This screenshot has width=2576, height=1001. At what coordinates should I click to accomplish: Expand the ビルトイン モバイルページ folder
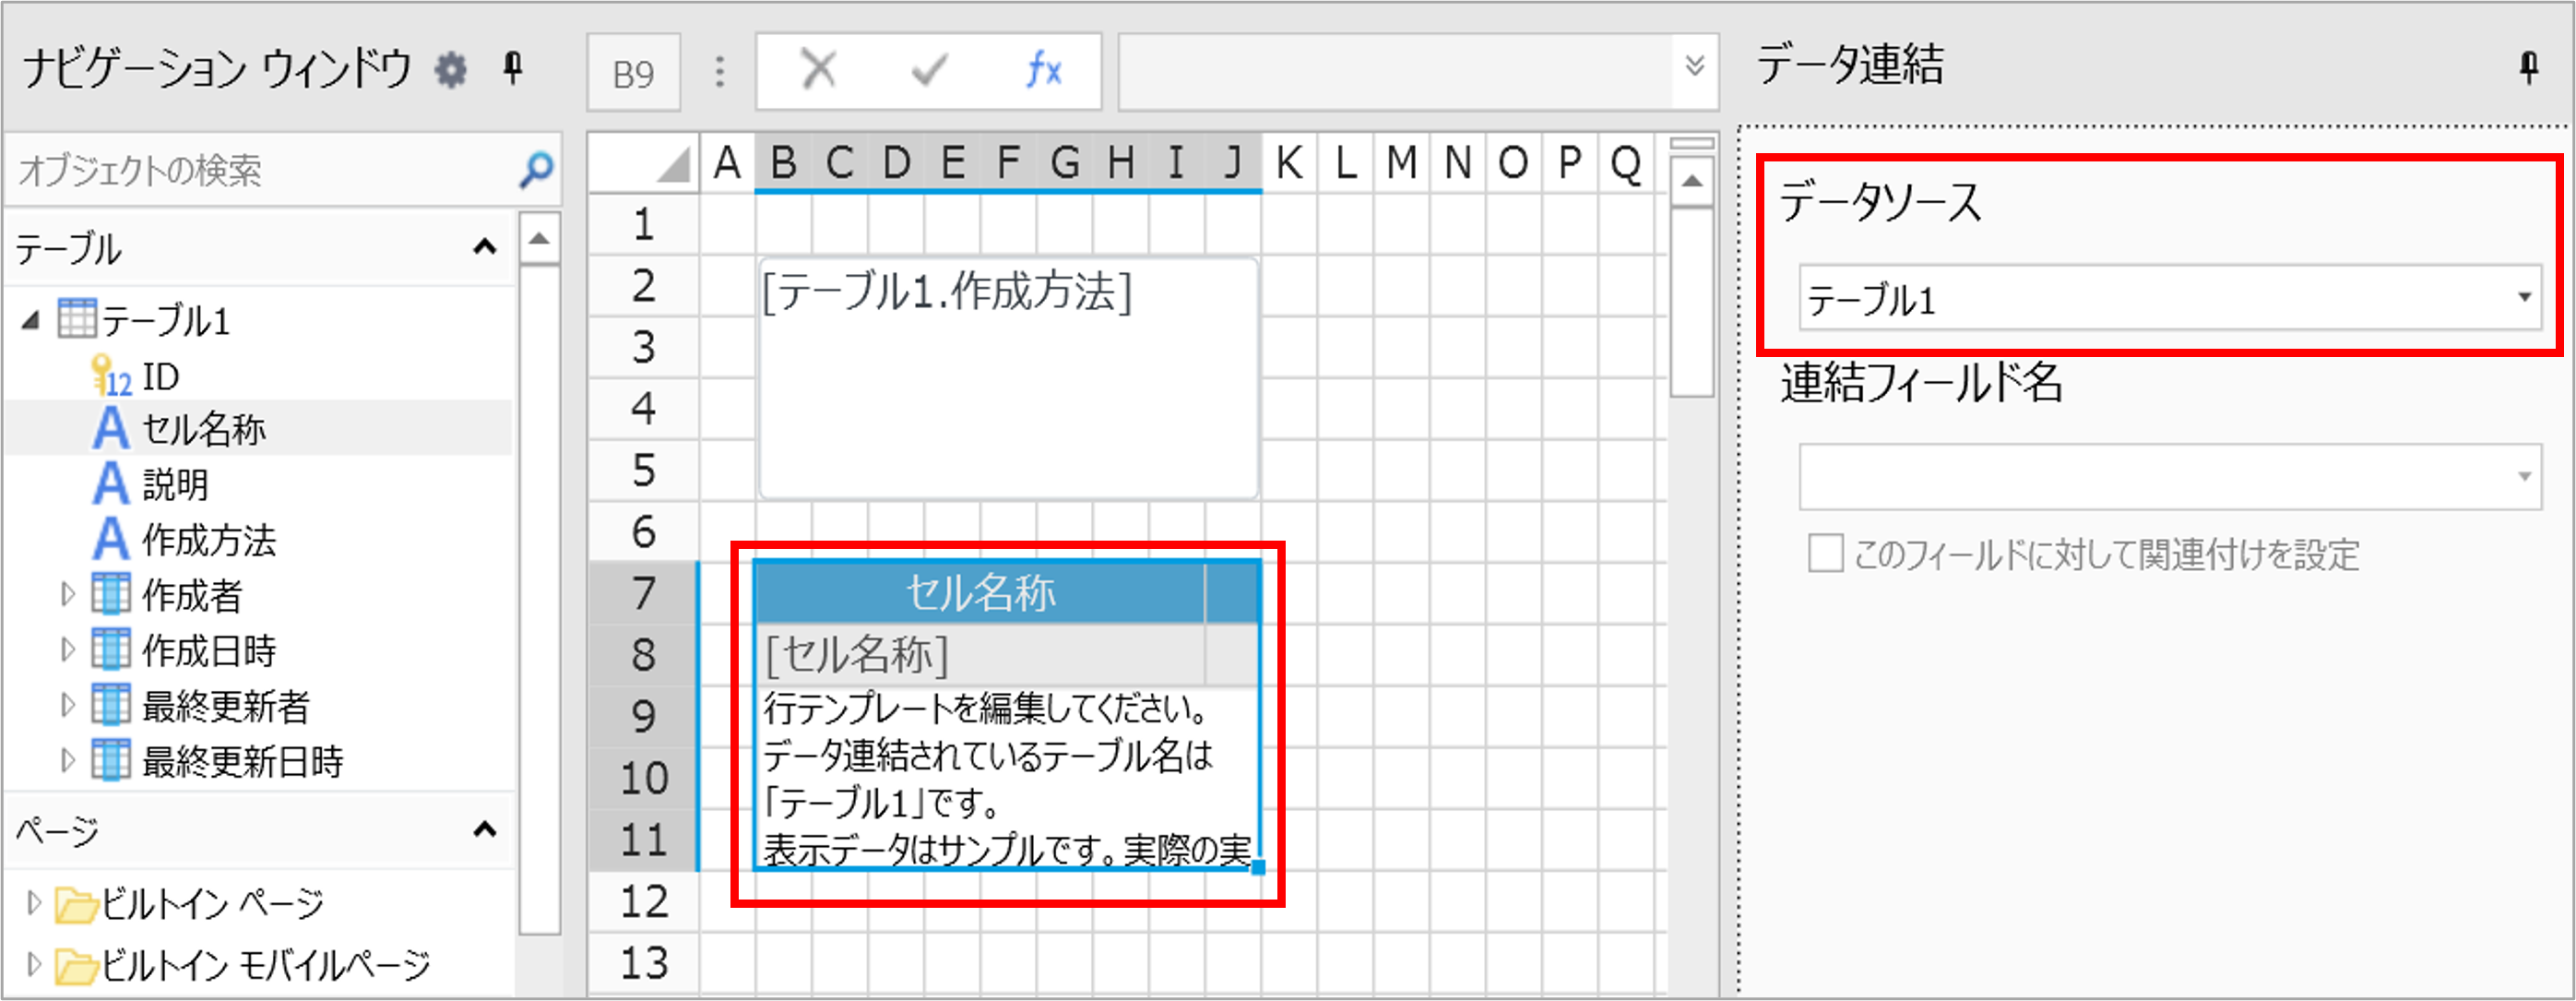[x=33, y=965]
